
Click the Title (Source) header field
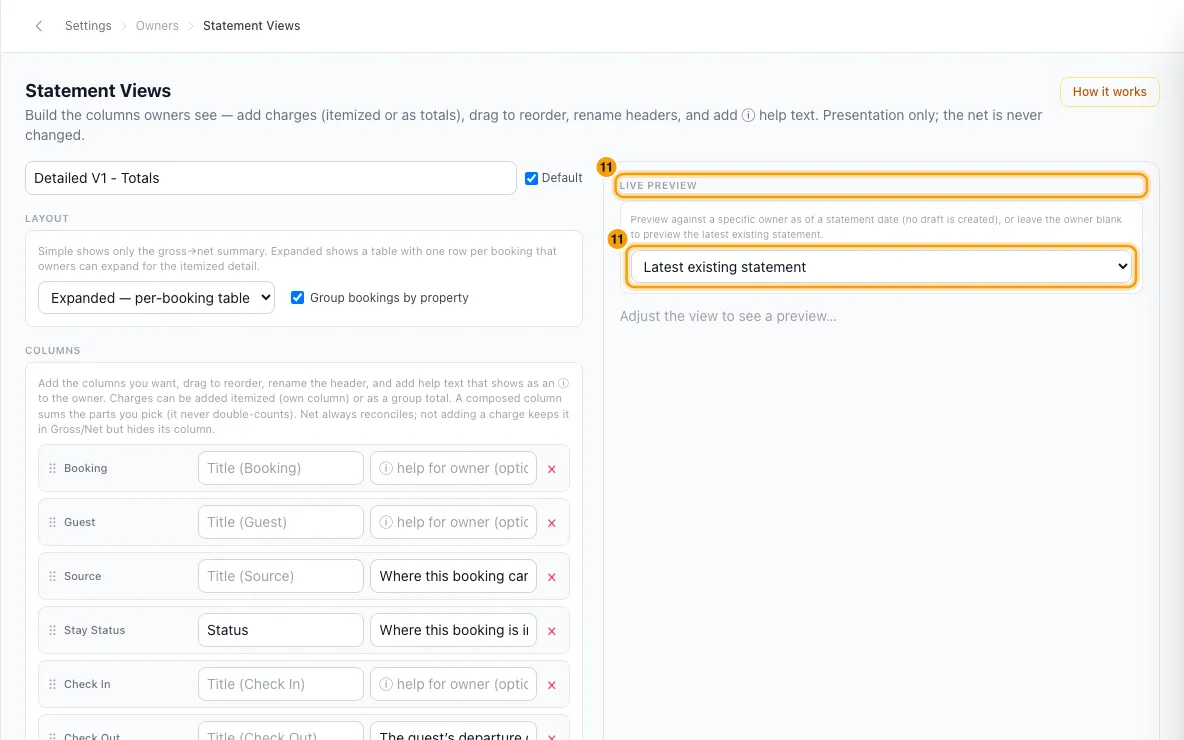click(x=281, y=576)
